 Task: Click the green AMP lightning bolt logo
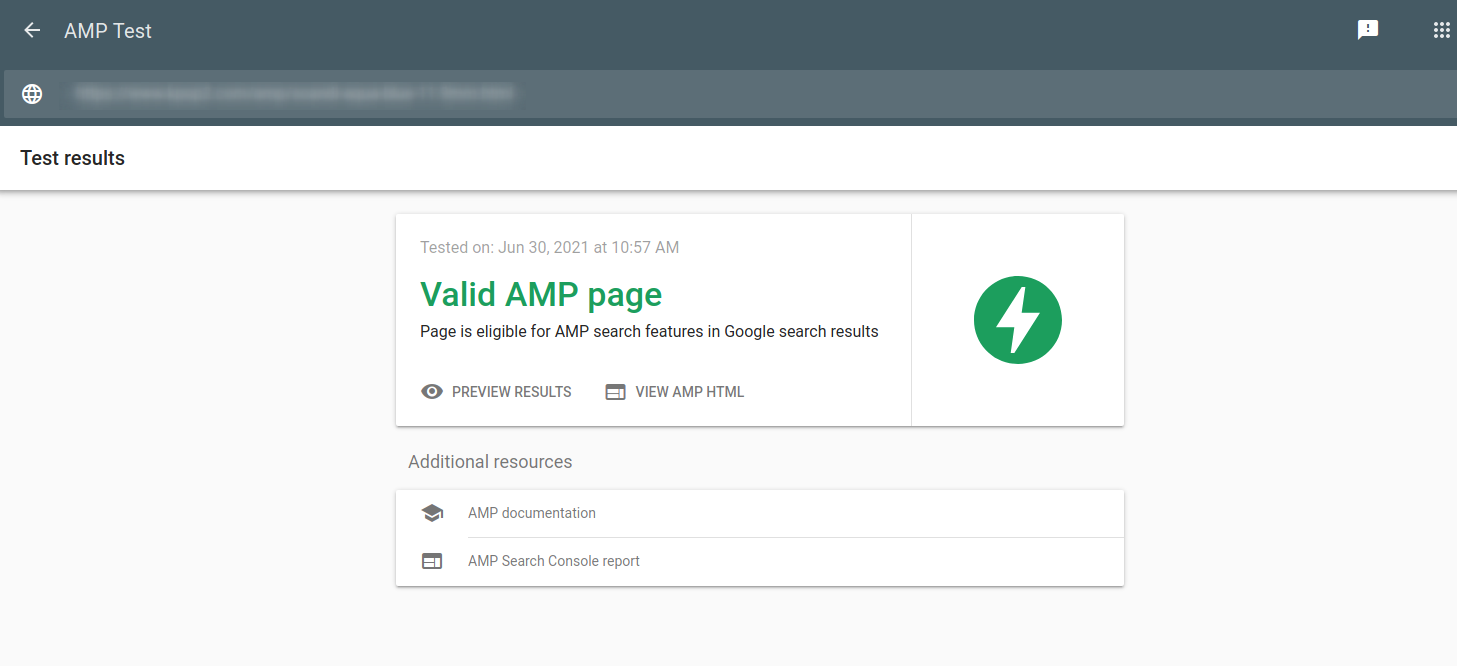pyautogui.click(x=1018, y=320)
